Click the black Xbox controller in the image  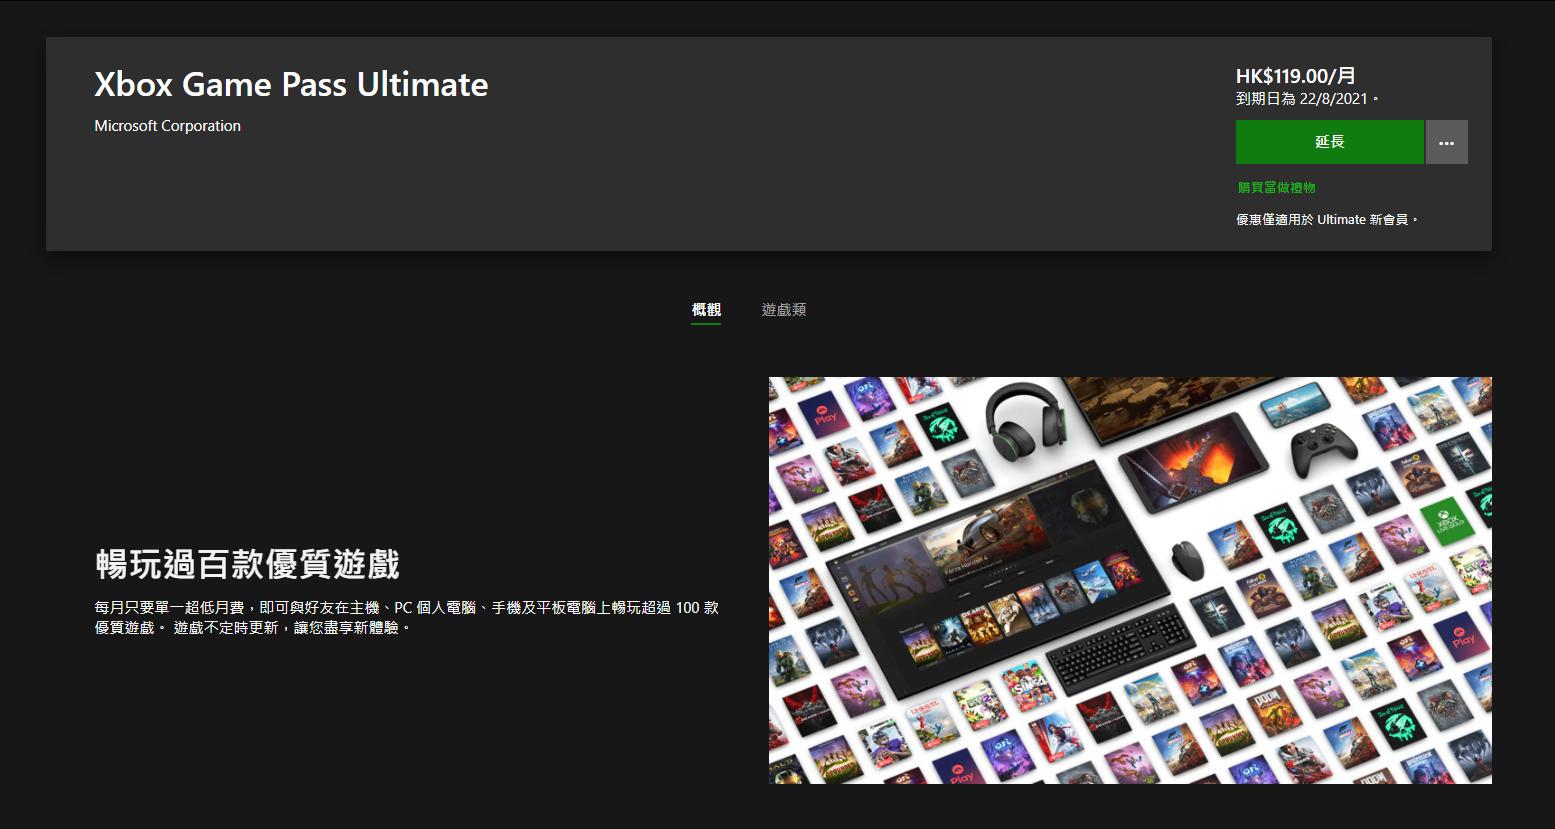[x=1324, y=450]
